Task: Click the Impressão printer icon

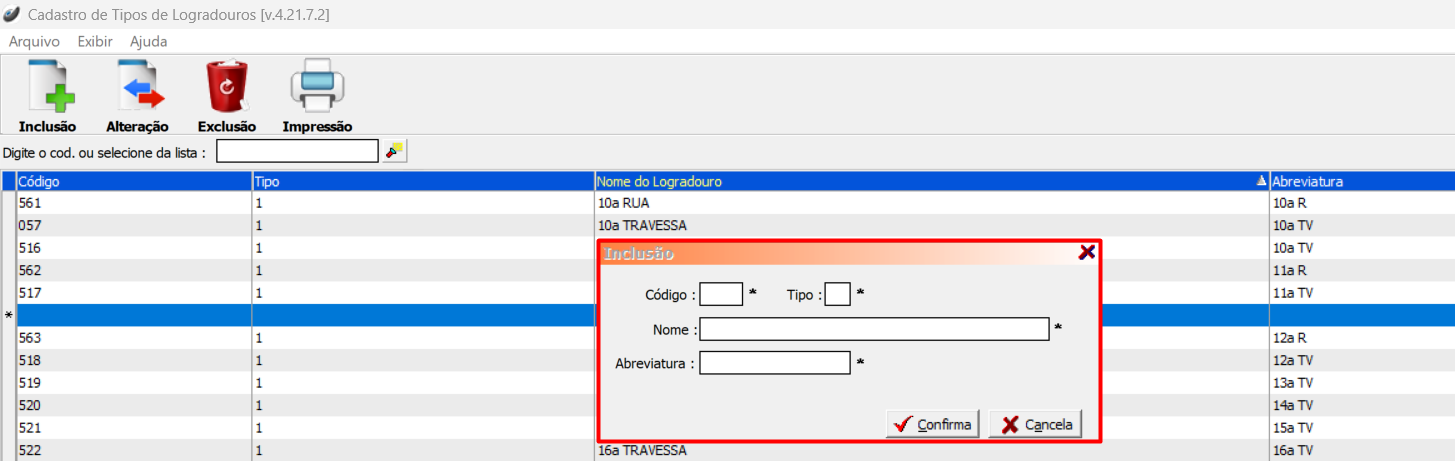Action: 317,88
